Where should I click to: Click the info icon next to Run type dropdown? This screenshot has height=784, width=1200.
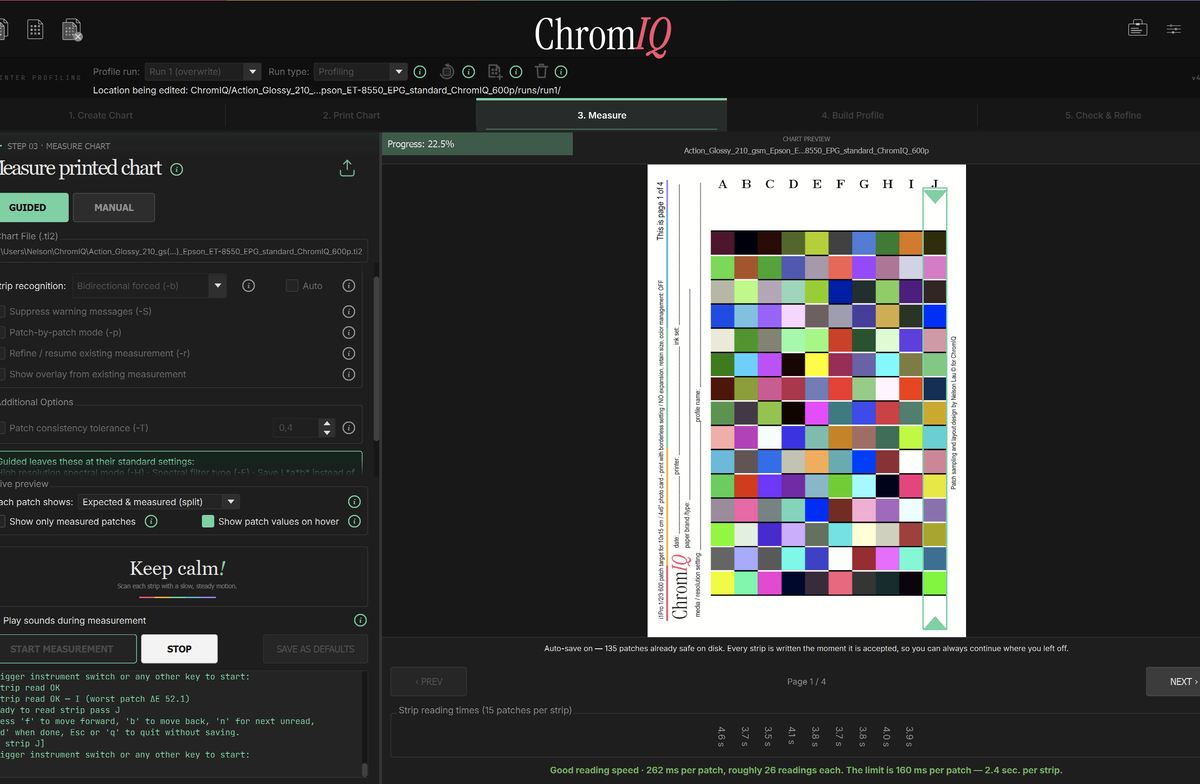point(420,72)
